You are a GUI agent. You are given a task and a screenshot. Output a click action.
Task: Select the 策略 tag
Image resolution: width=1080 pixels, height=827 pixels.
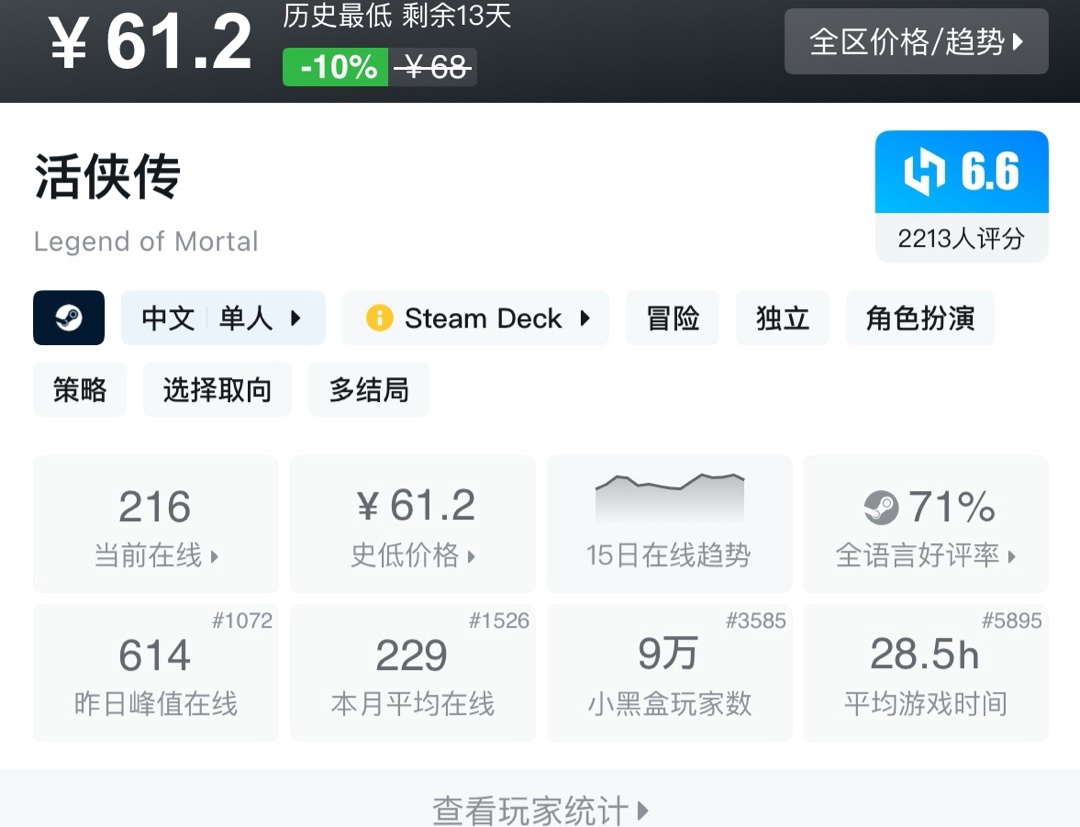(x=80, y=389)
